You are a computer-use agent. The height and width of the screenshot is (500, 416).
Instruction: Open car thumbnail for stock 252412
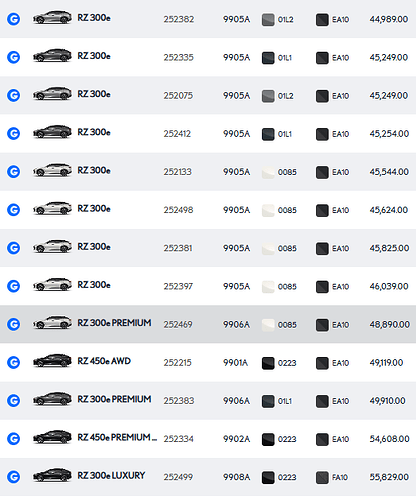[x=52, y=132]
